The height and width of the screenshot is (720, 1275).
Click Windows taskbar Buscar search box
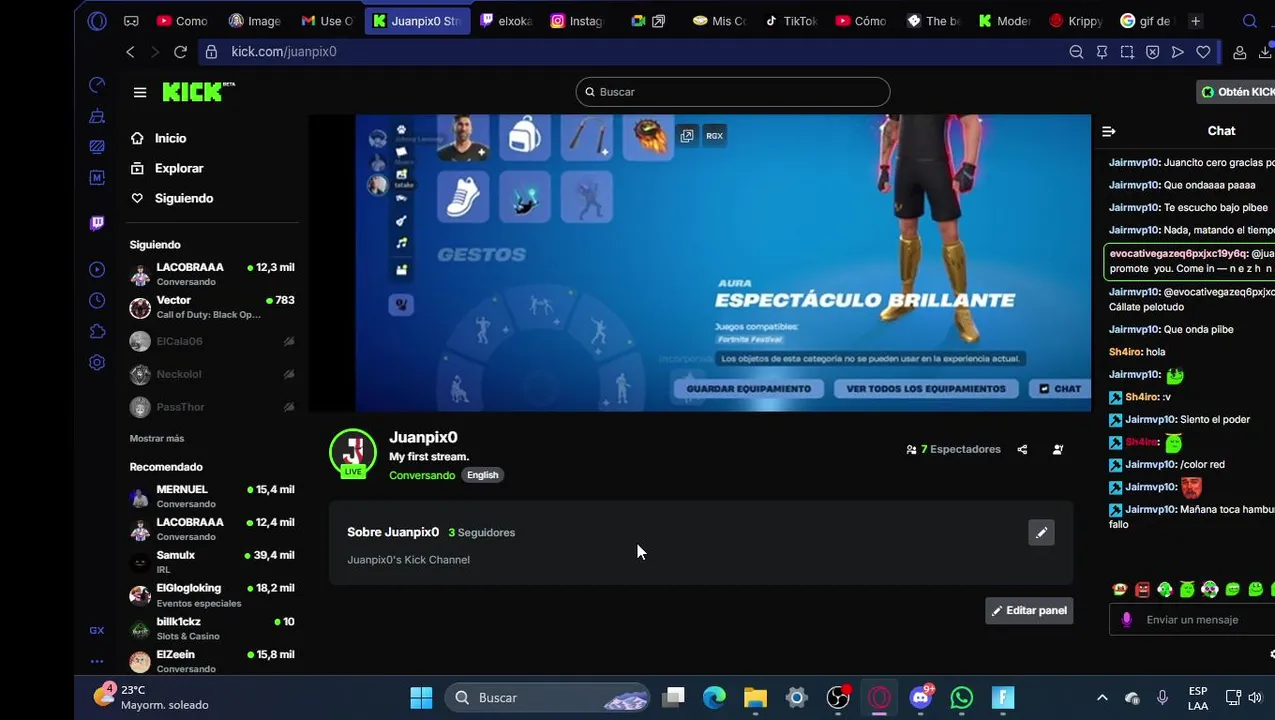pyautogui.click(x=547, y=698)
